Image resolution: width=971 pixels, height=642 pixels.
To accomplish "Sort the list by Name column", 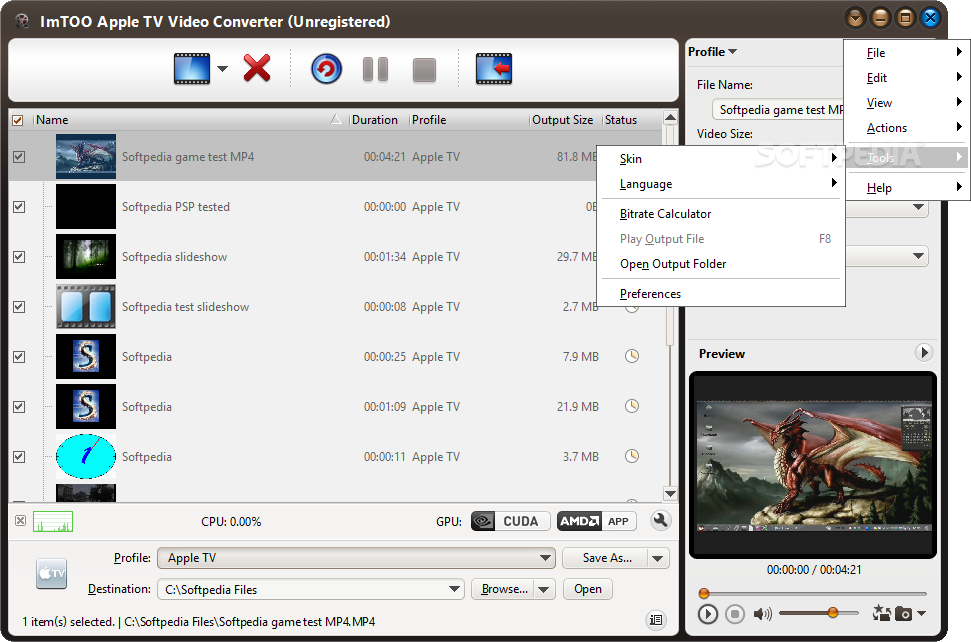I will tap(189, 119).
